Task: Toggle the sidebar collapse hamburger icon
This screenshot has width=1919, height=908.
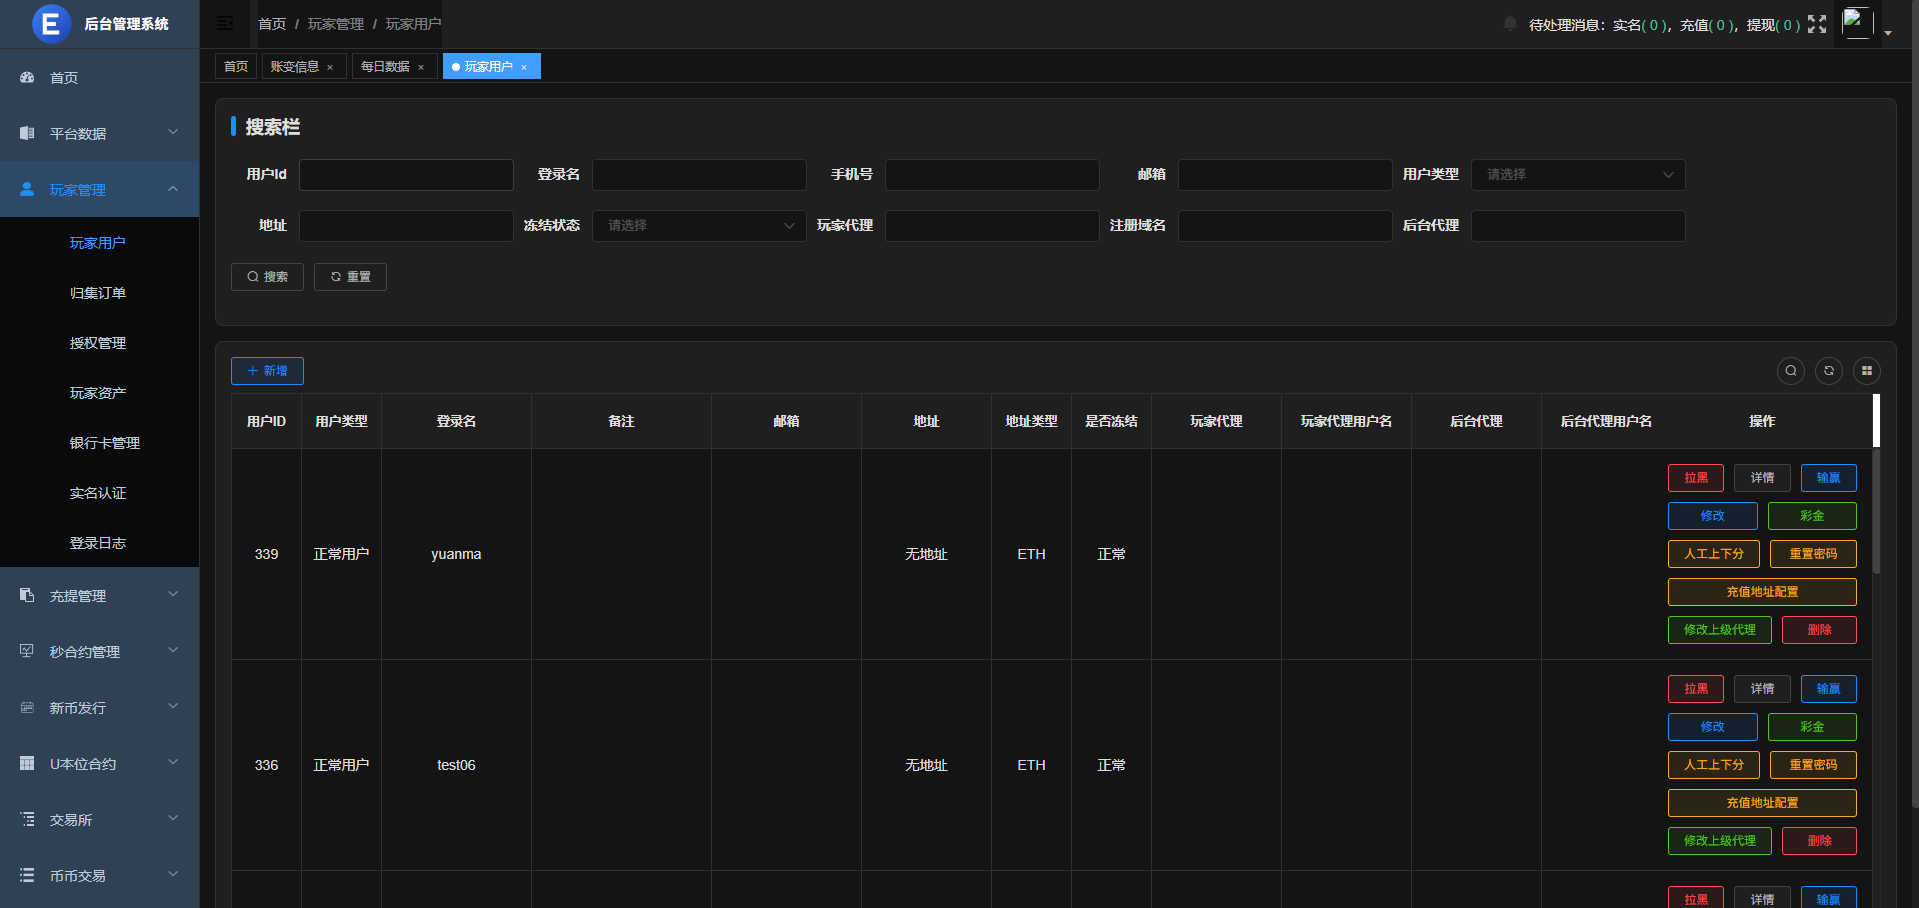Action: coord(226,23)
